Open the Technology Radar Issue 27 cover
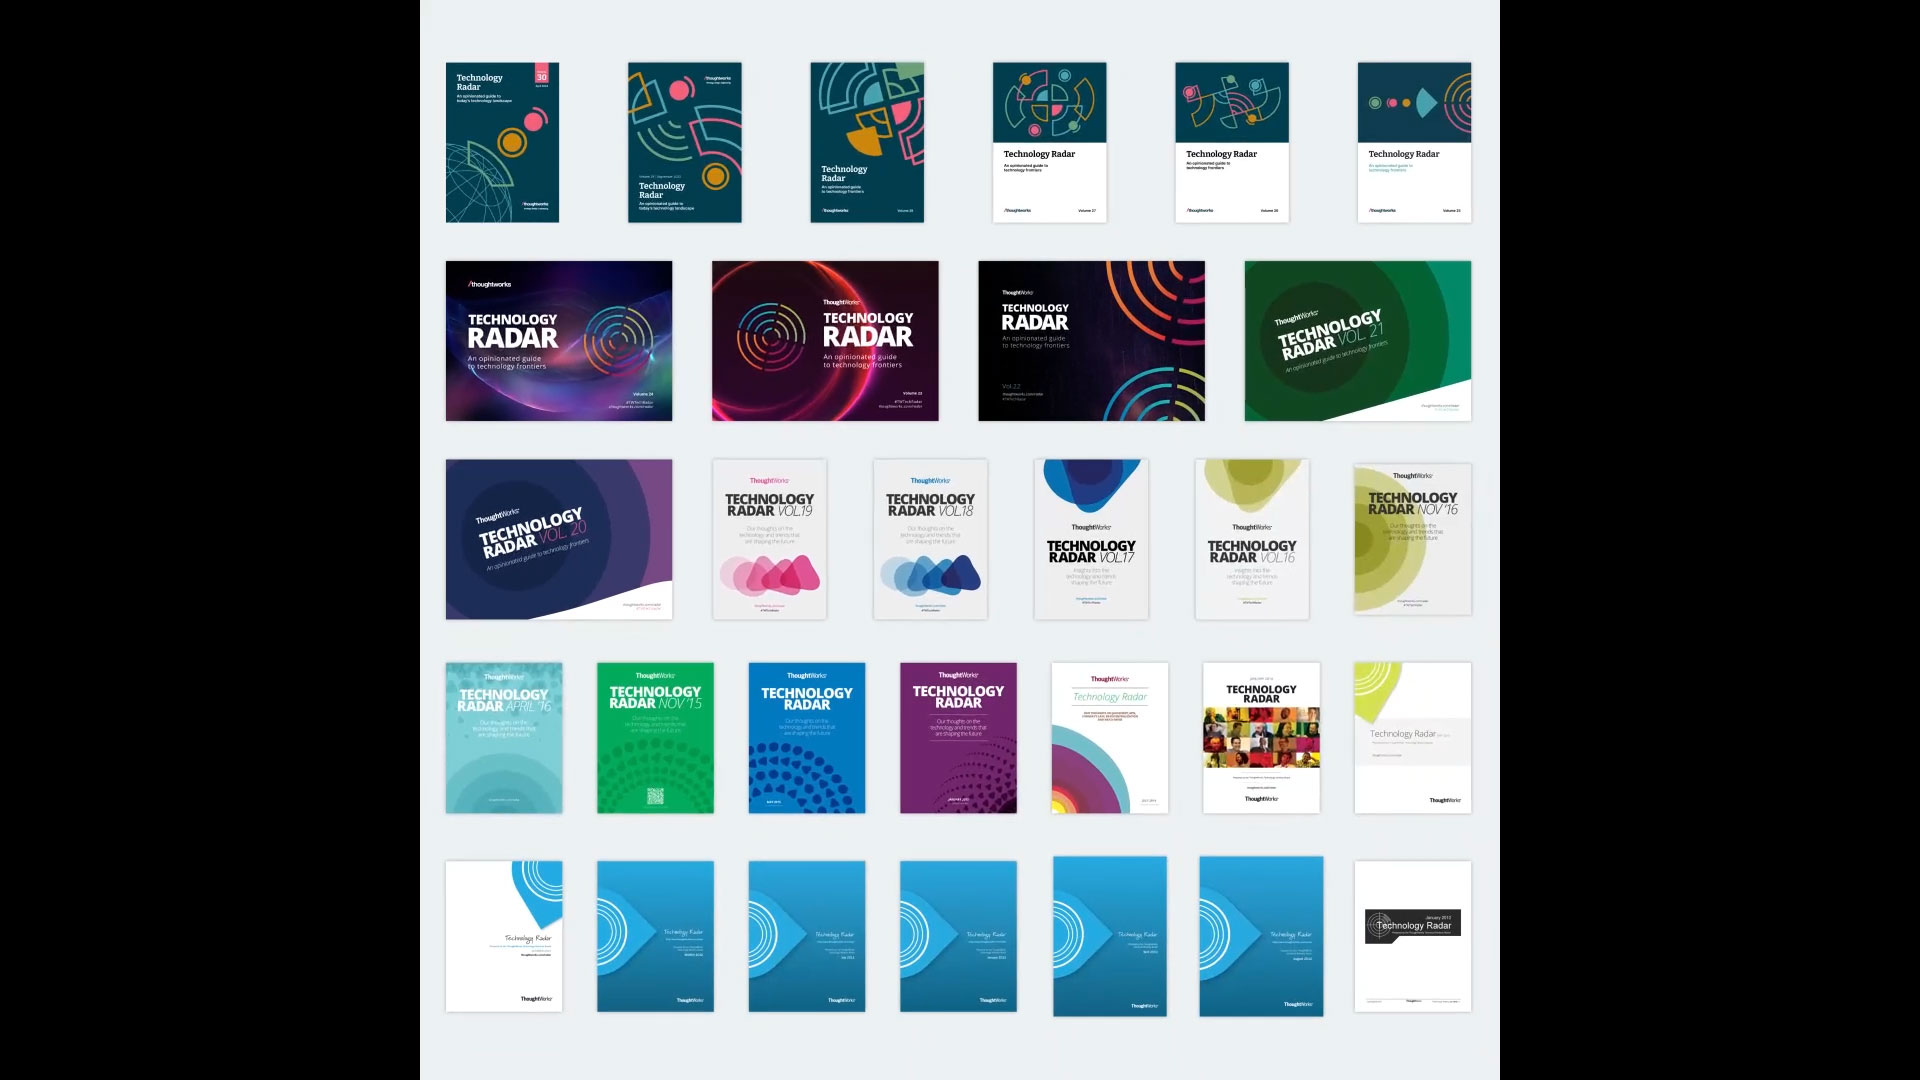1920x1080 pixels. [x=1048, y=141]
